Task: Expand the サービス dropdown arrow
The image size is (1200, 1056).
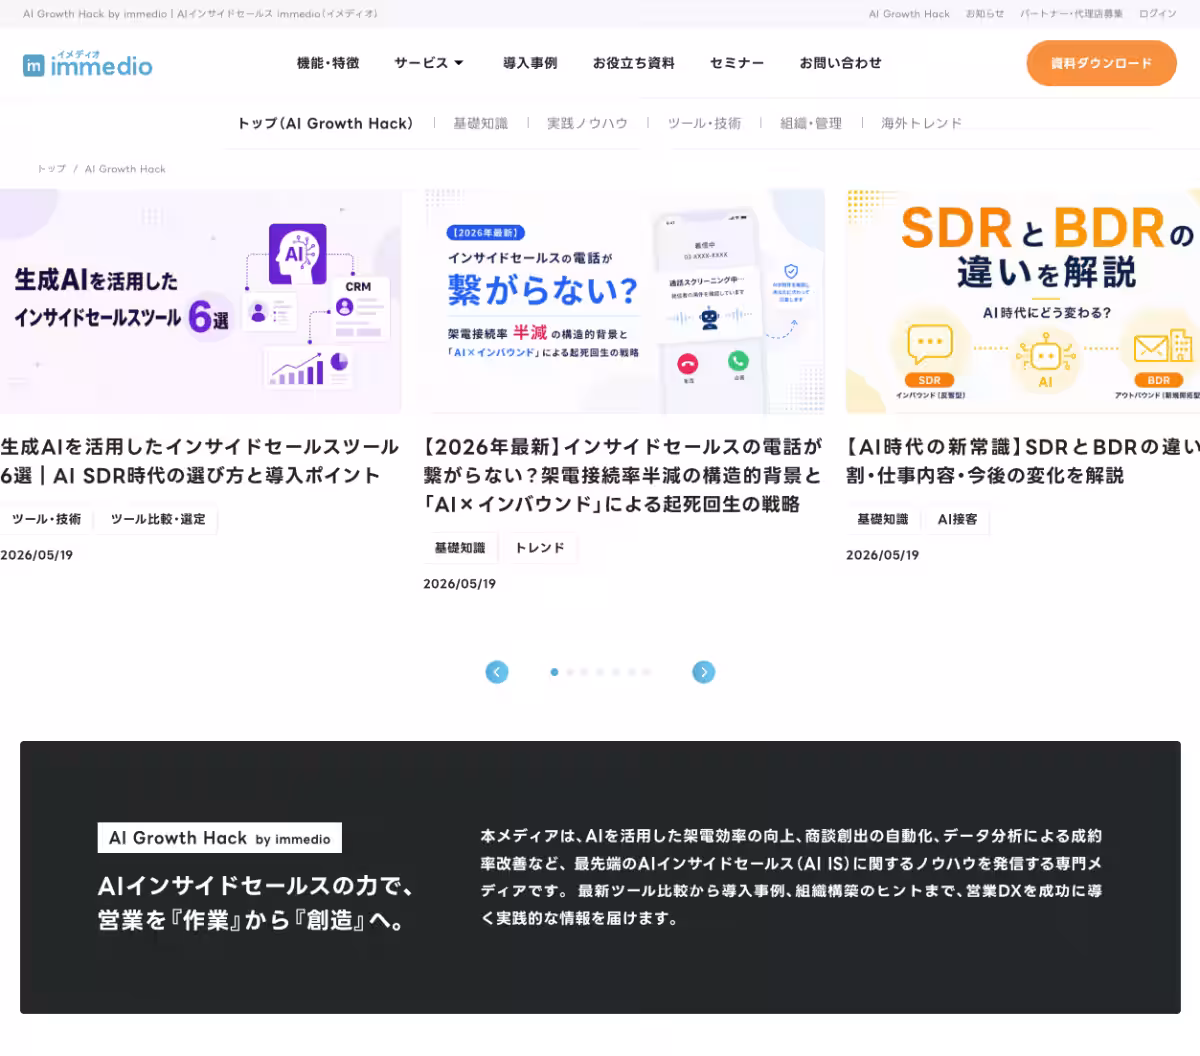Action: (x=459, y=63)
